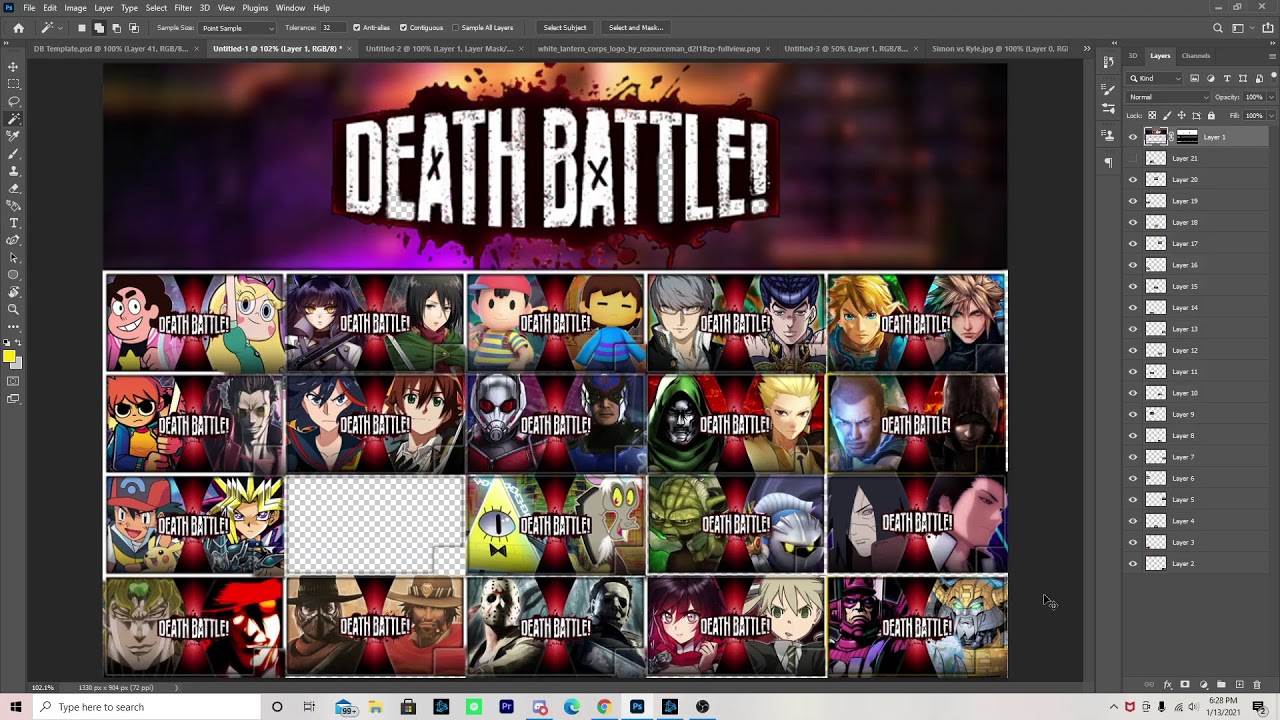The height and width of the screenshot is (720, 1280).
Task: Choose Subtract from Selection mode
Action: 116,28
